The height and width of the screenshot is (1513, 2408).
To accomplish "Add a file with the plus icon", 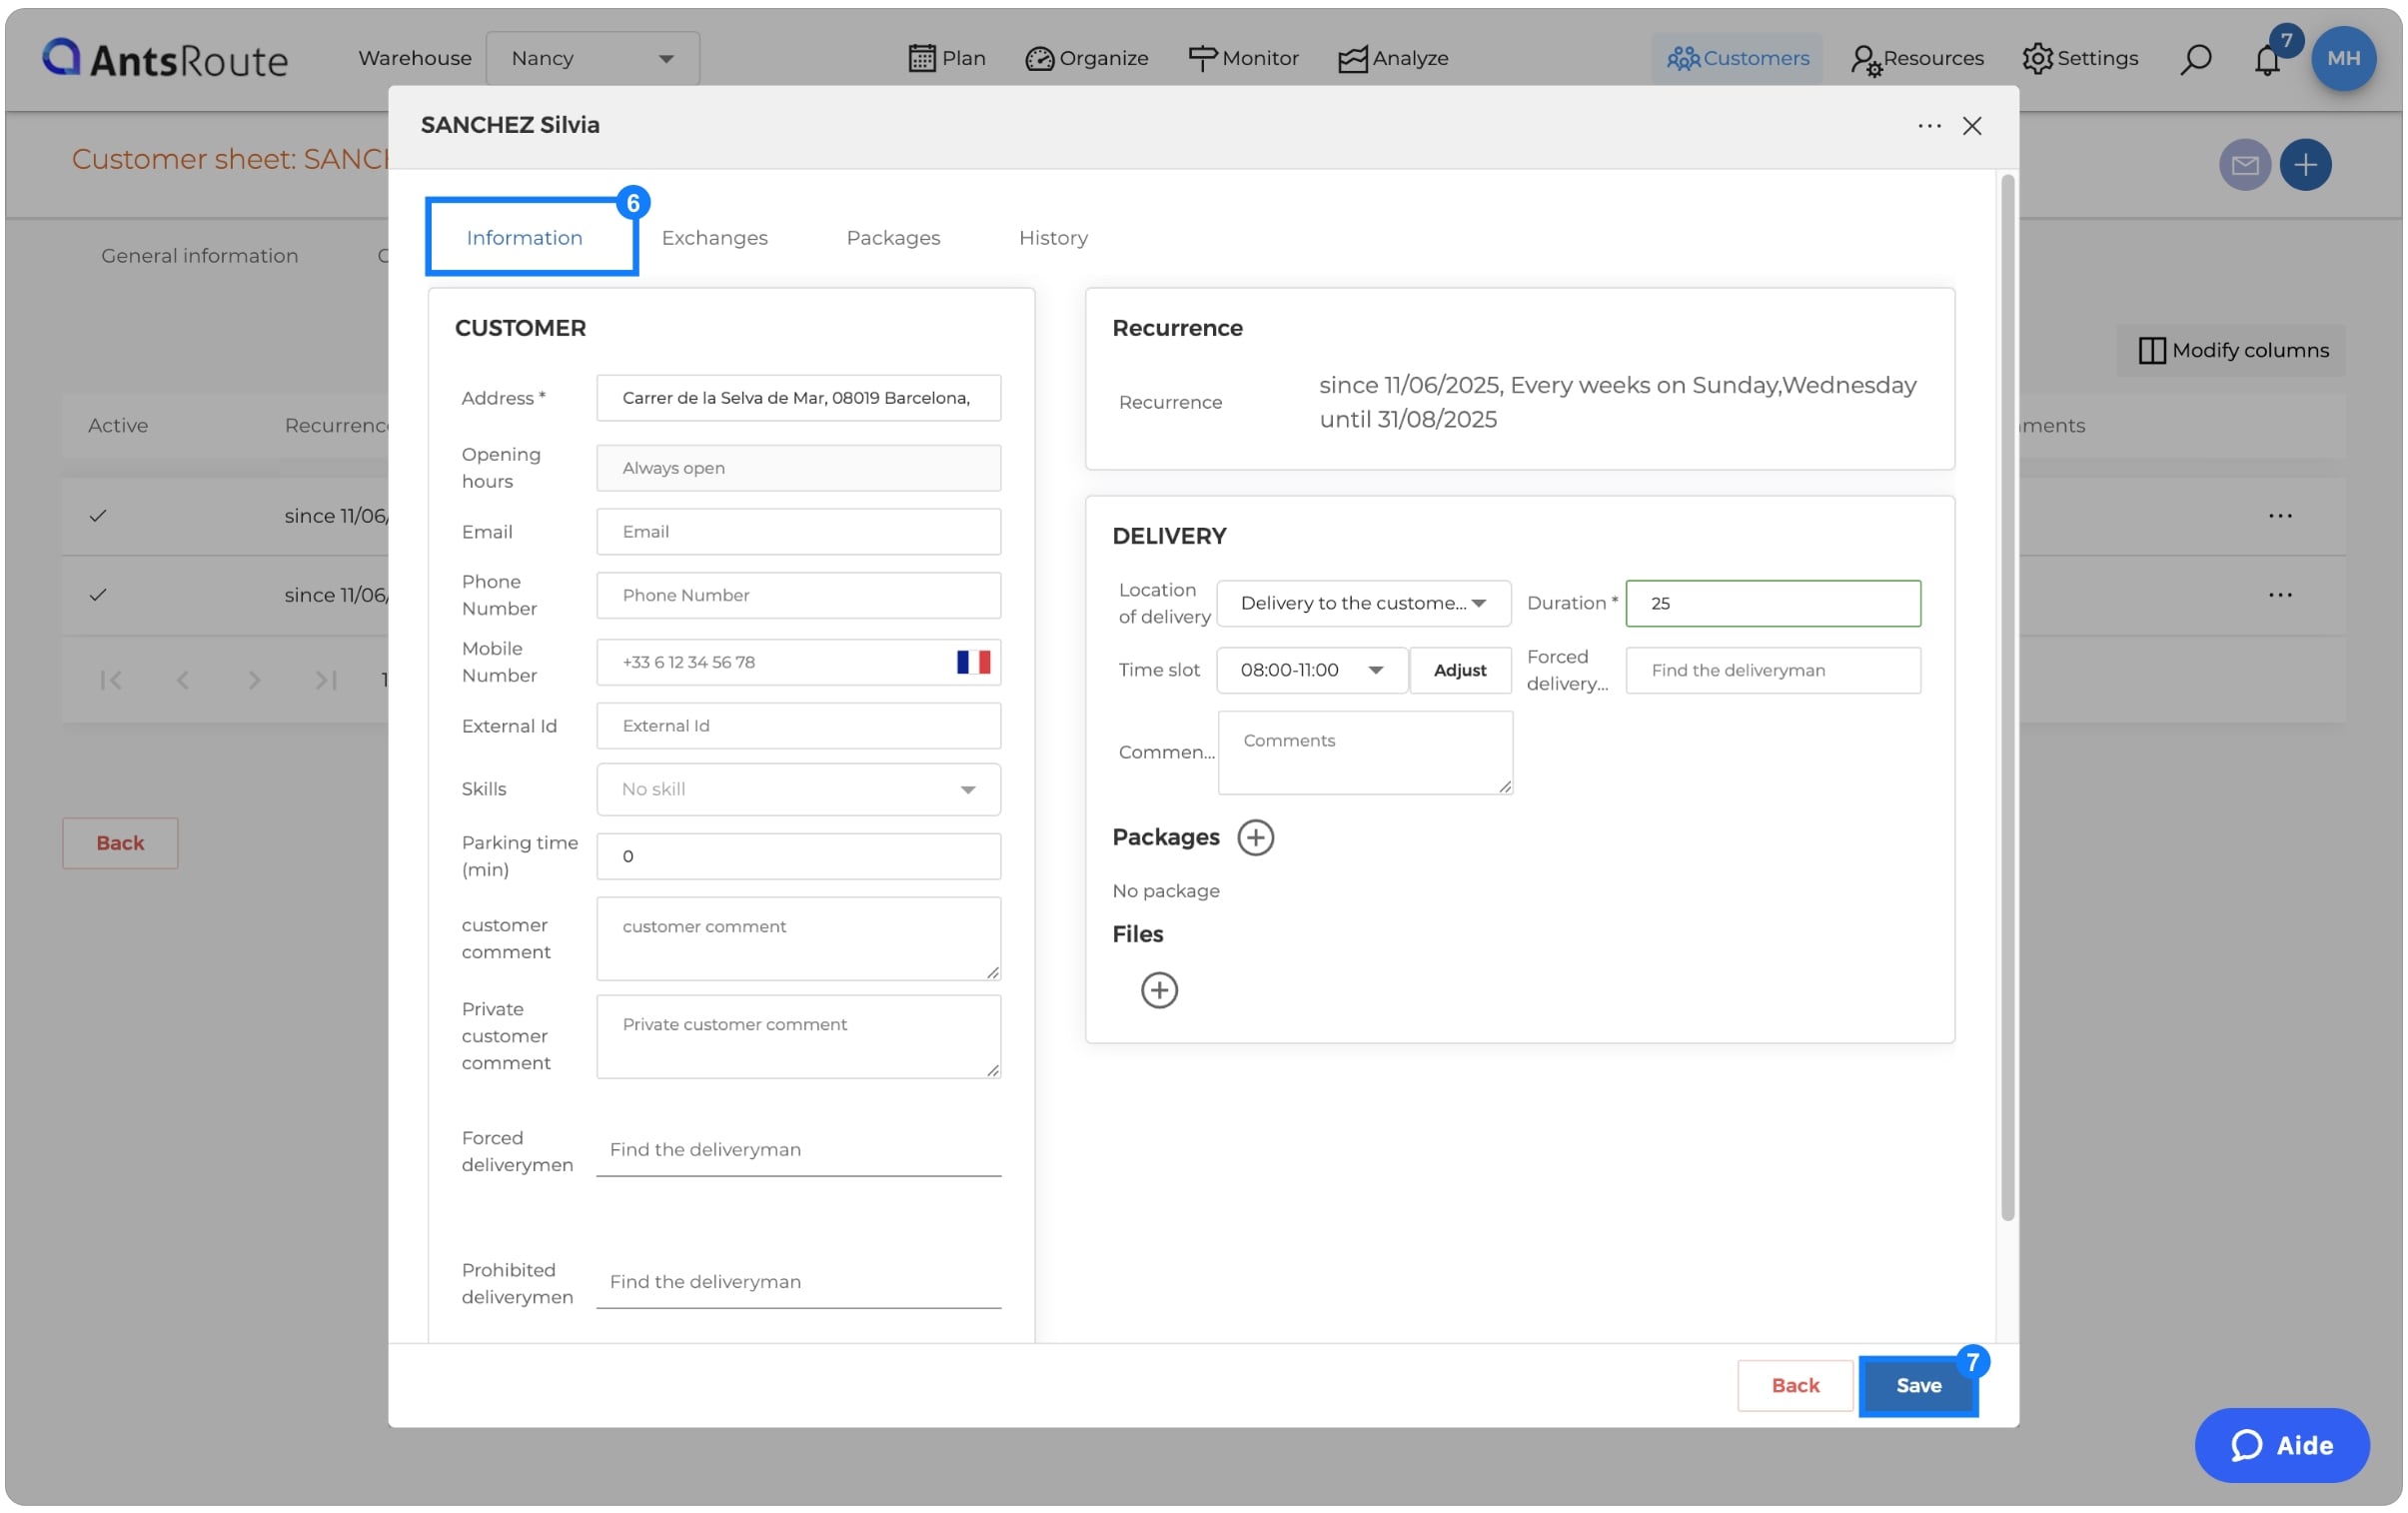I will click(1159, 990).
